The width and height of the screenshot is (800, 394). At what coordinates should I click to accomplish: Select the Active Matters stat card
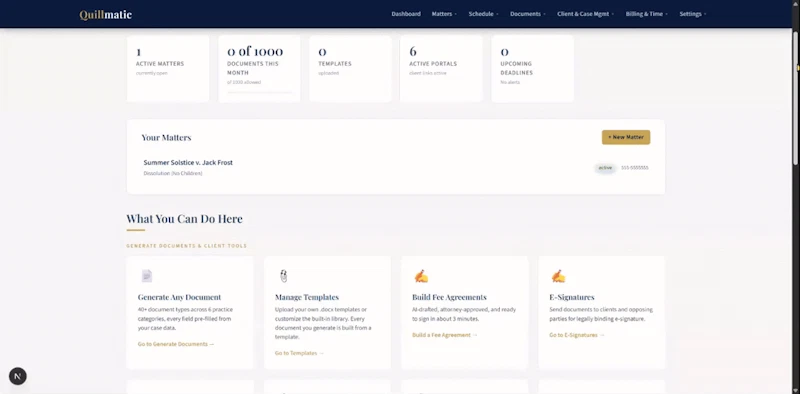(168, 68)
